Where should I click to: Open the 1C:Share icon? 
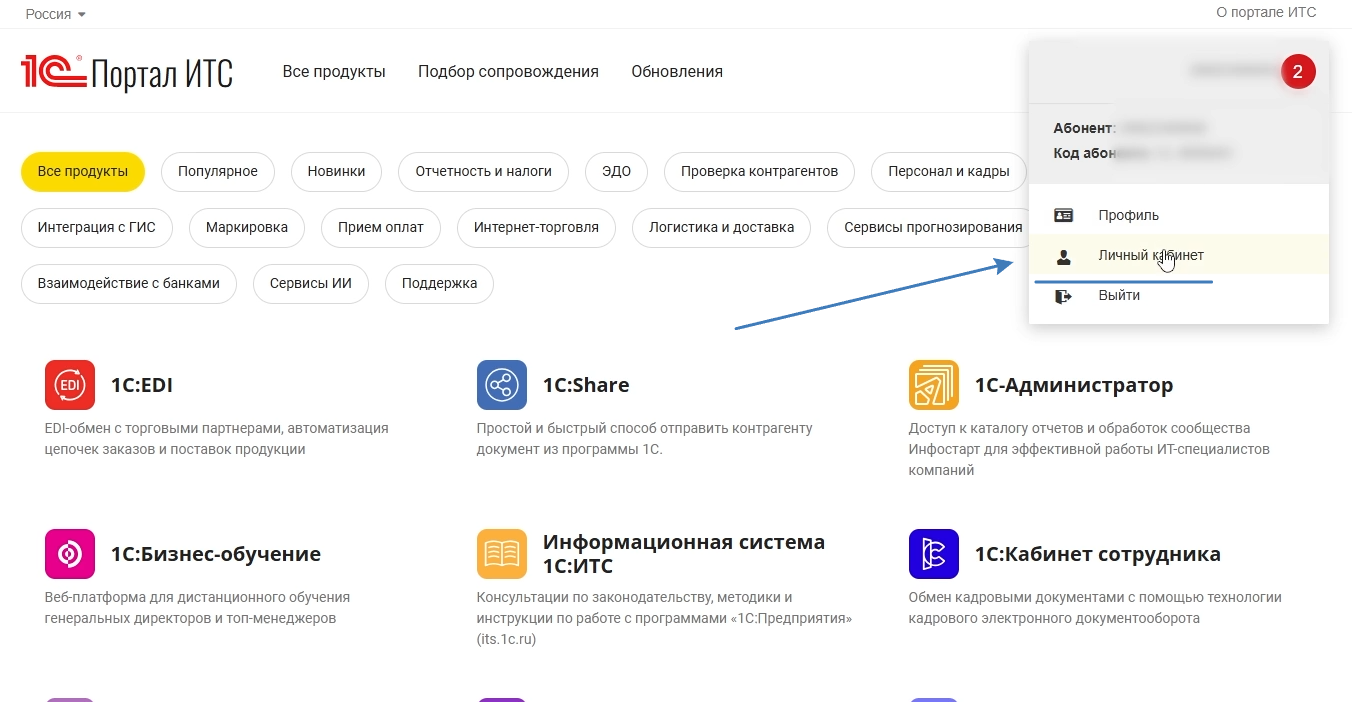tap(502, 385)
